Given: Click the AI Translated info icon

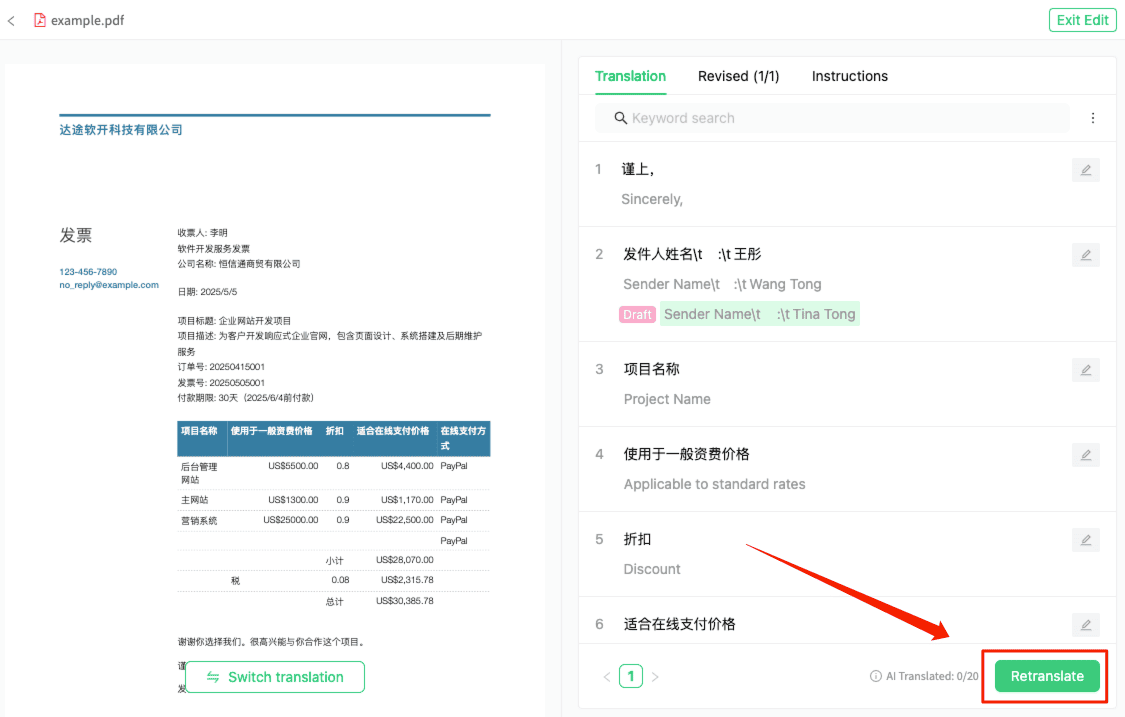Looking at the screenshot, I should coord(876,677).
